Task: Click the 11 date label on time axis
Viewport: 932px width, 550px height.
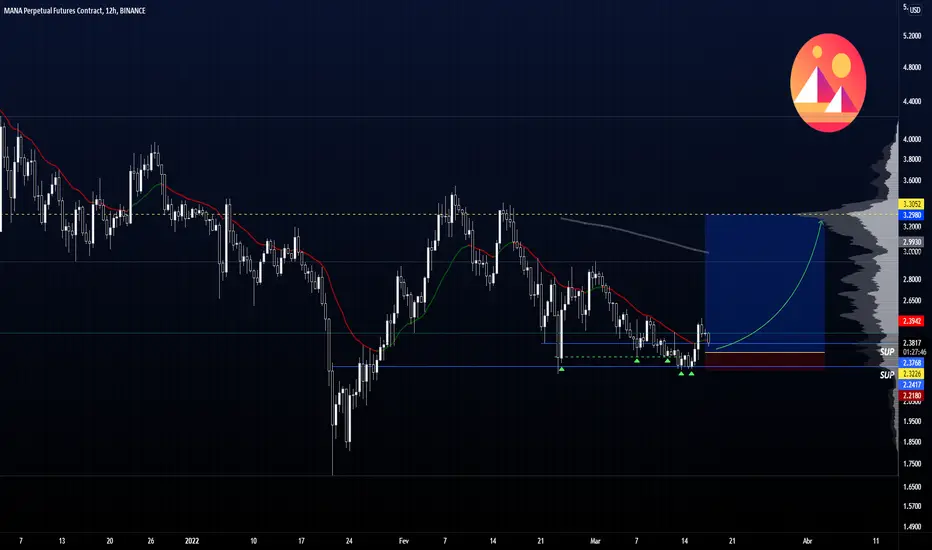Action: [876, 541]
